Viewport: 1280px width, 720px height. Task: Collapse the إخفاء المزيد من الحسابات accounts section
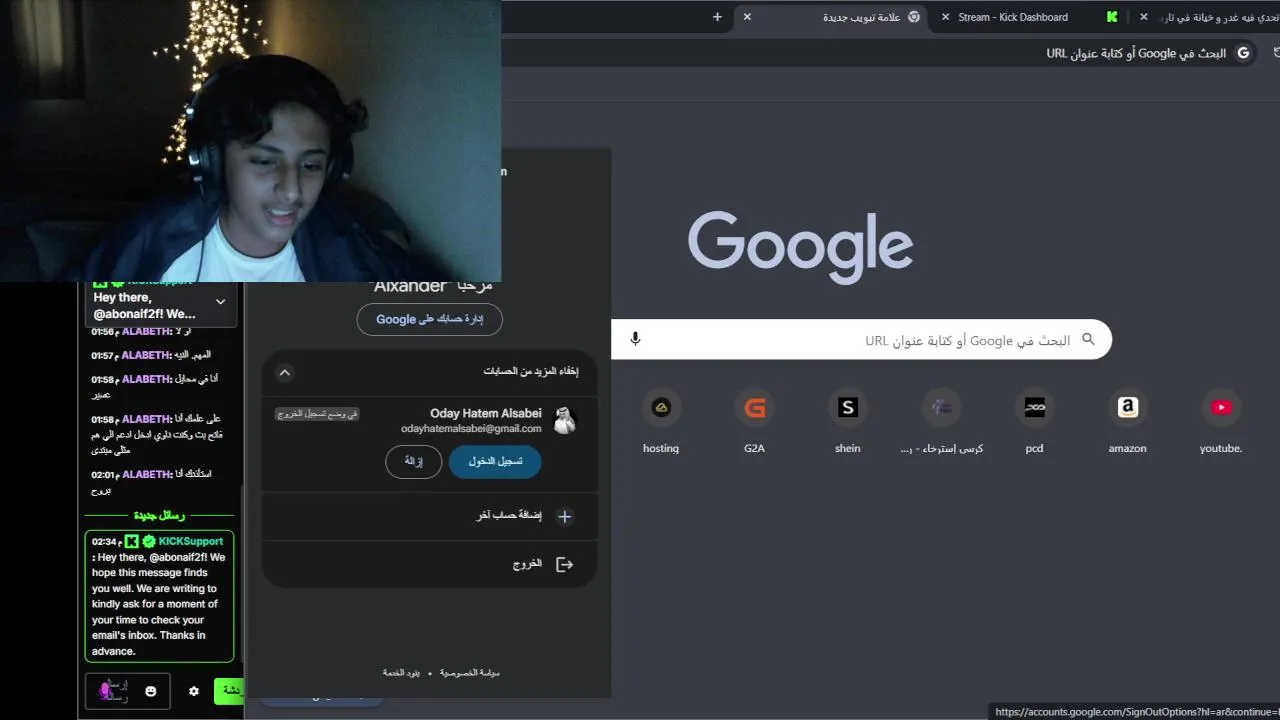coord(285,372)
